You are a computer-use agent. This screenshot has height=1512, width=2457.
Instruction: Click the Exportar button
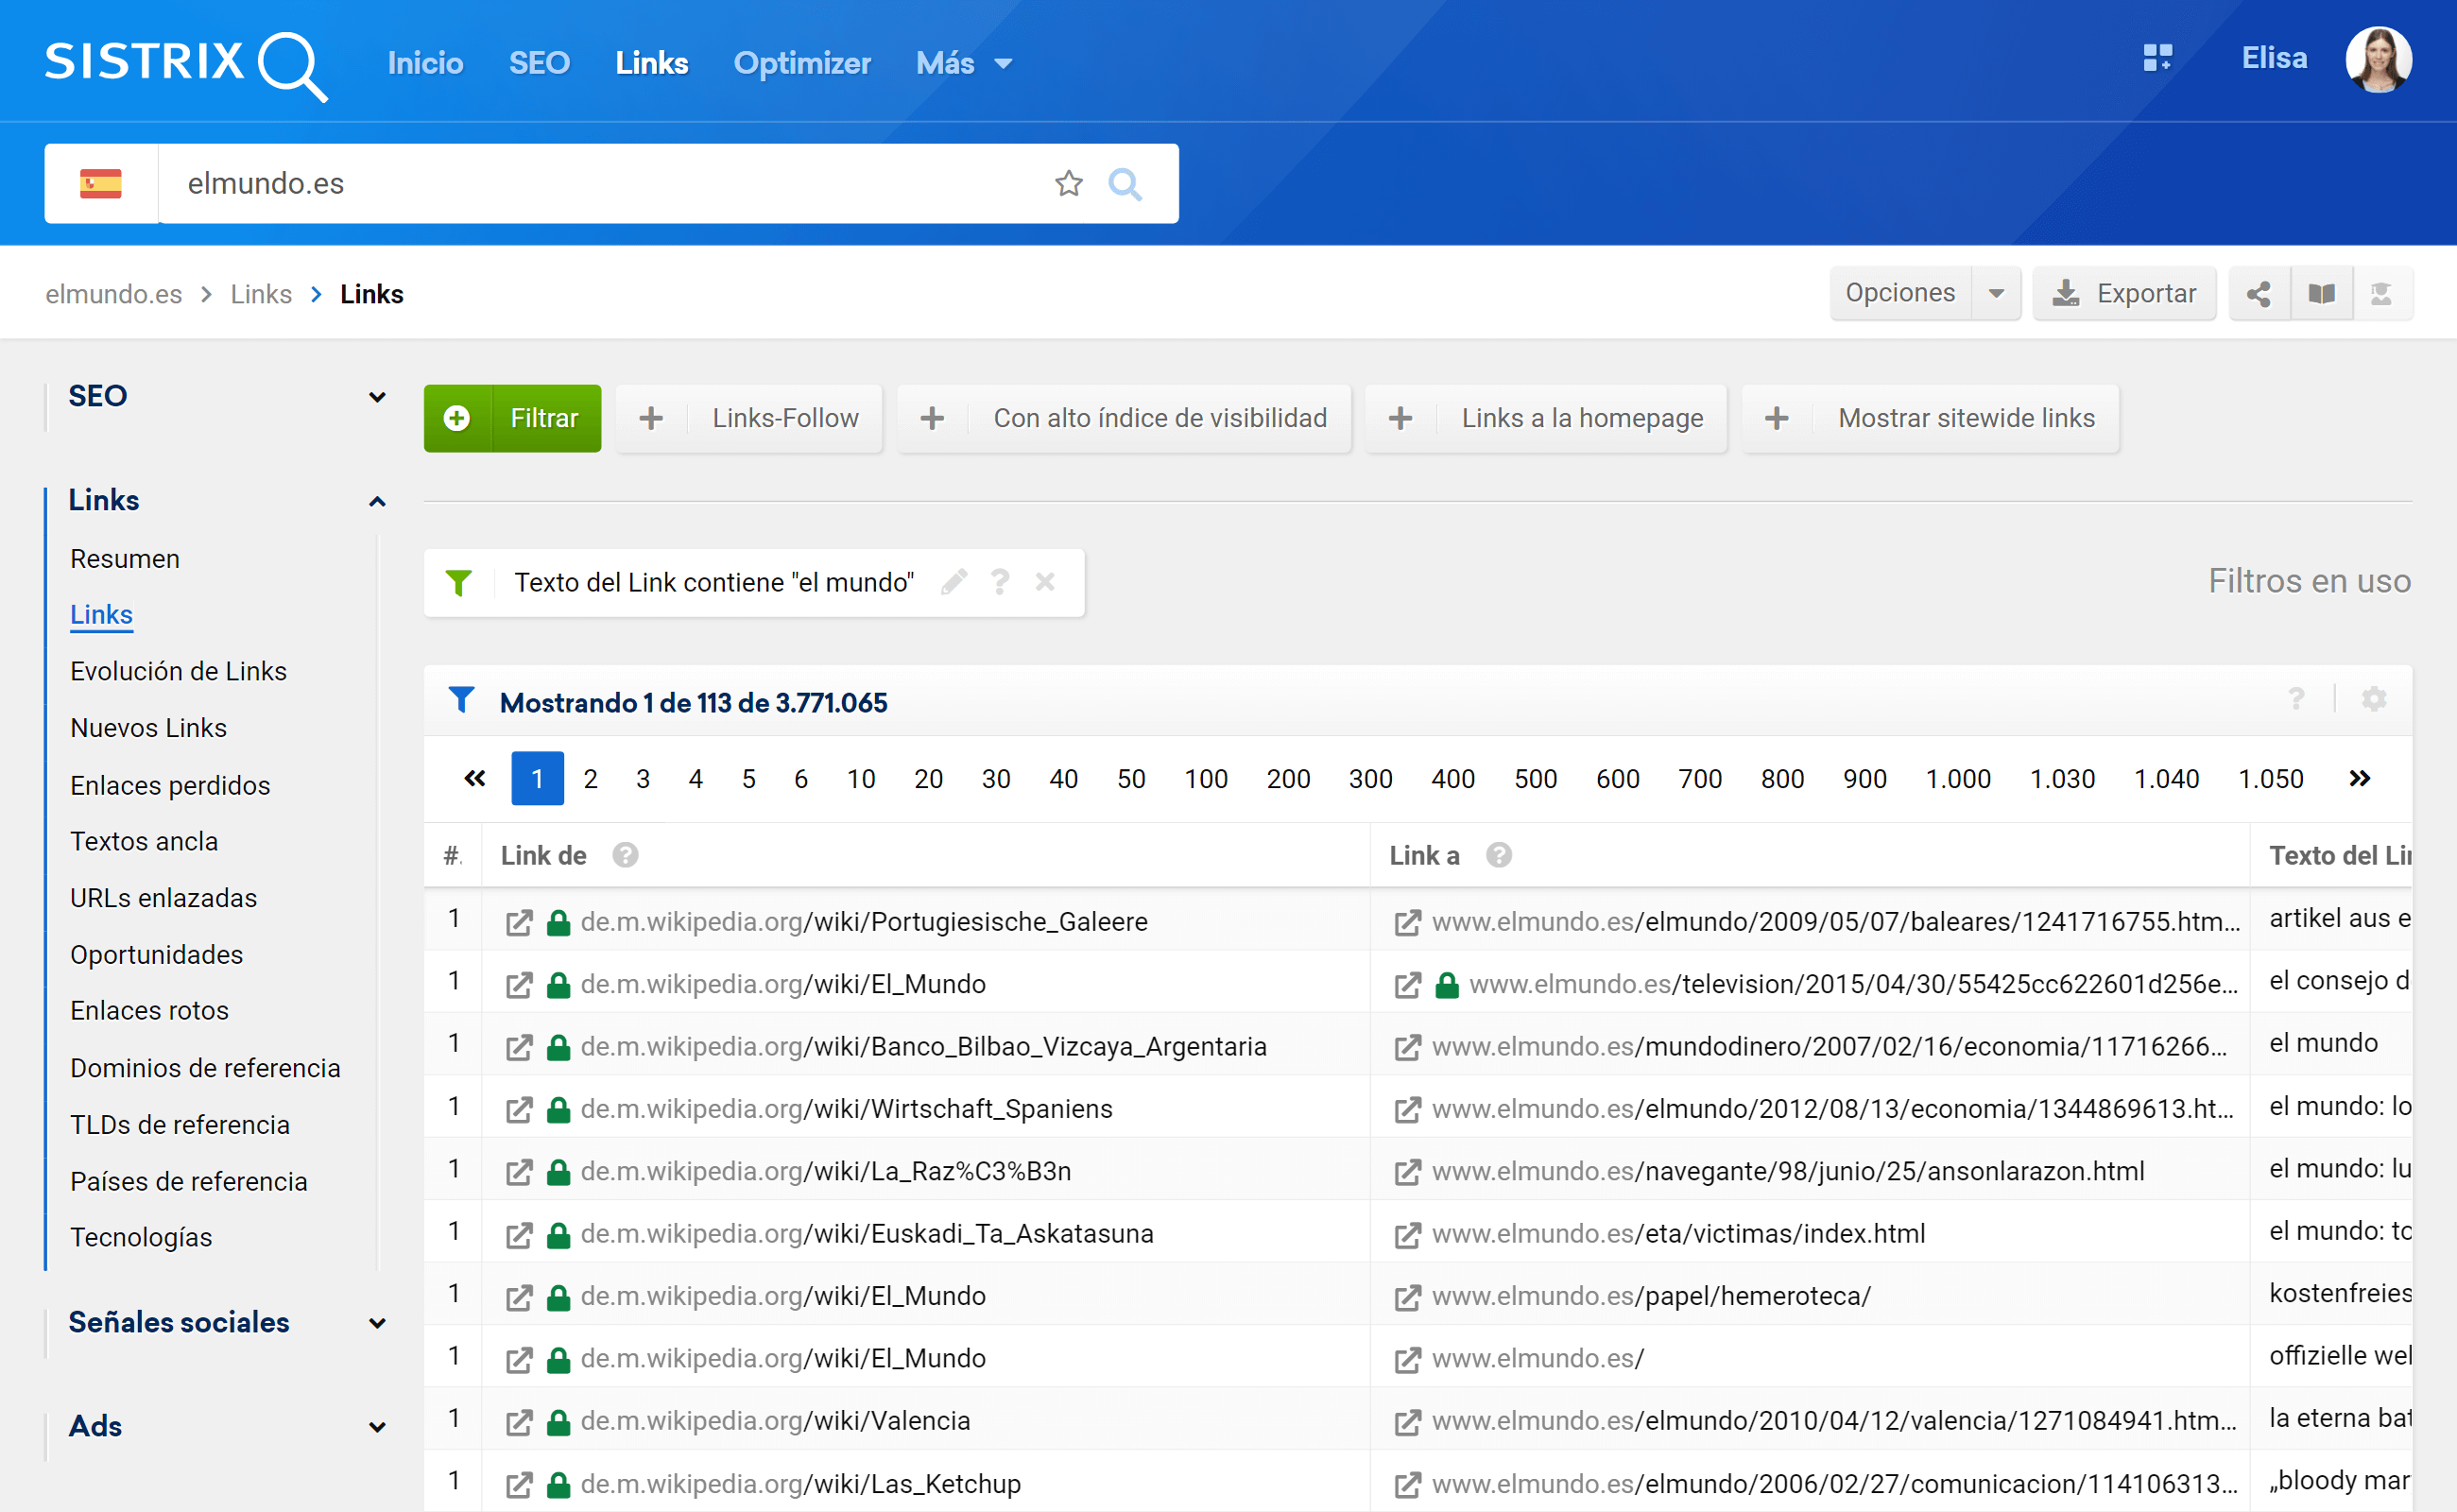coord(2124,293)
